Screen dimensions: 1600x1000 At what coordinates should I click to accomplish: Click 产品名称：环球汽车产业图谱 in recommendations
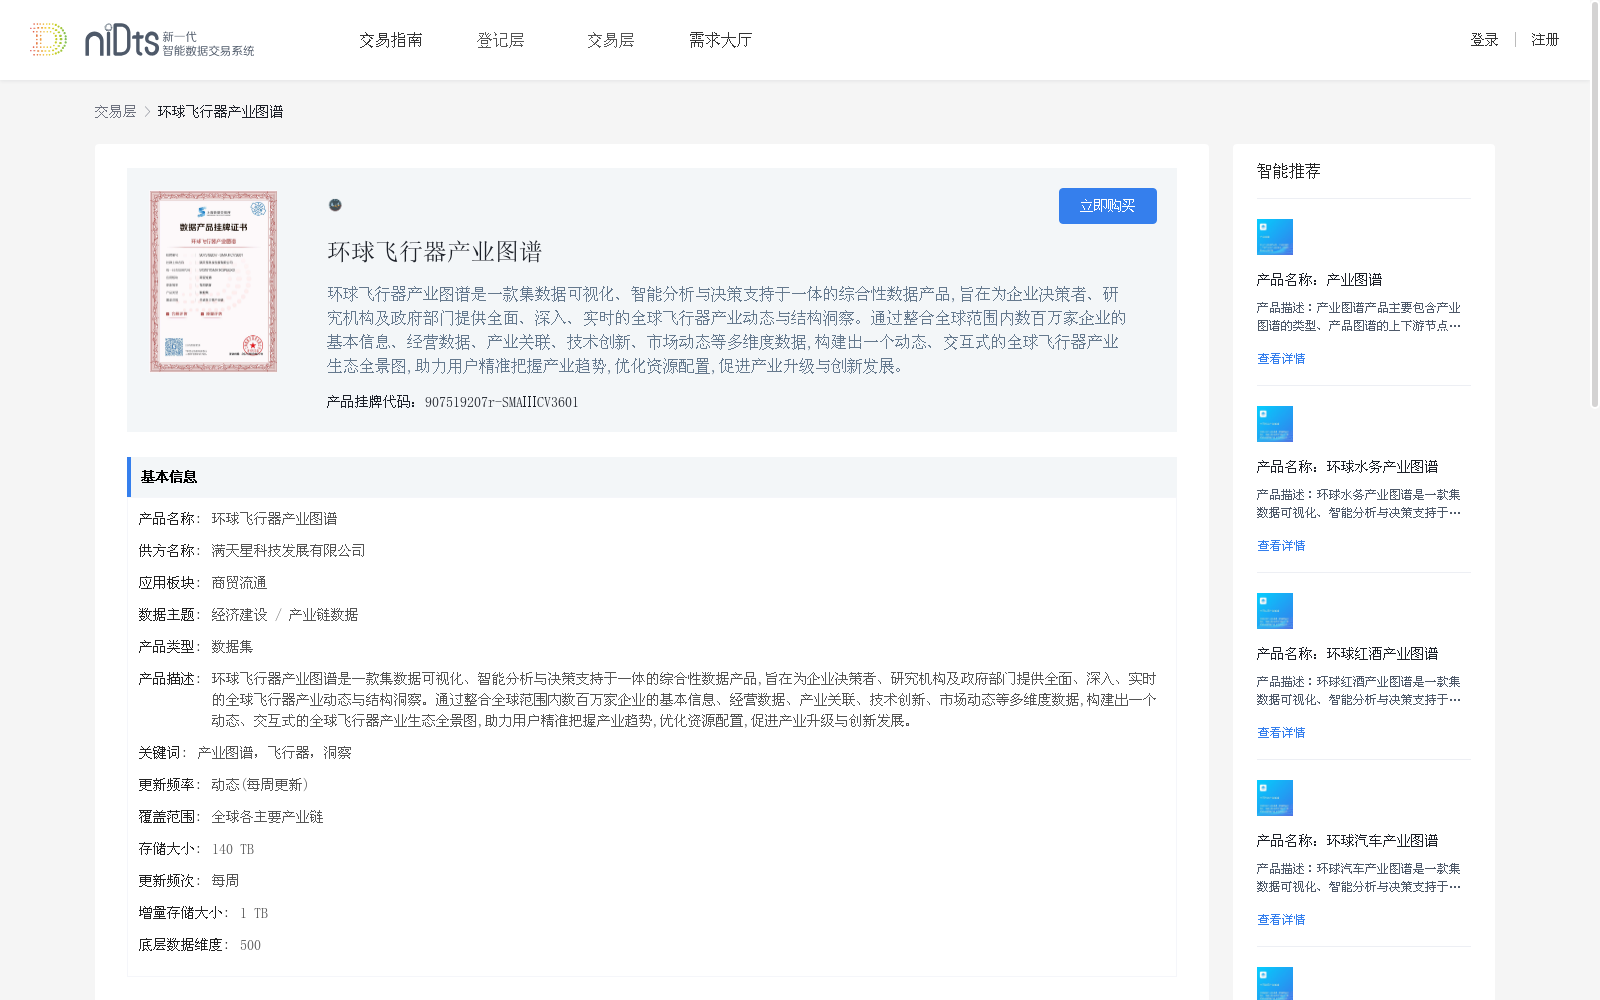[x=1348, y=841]
